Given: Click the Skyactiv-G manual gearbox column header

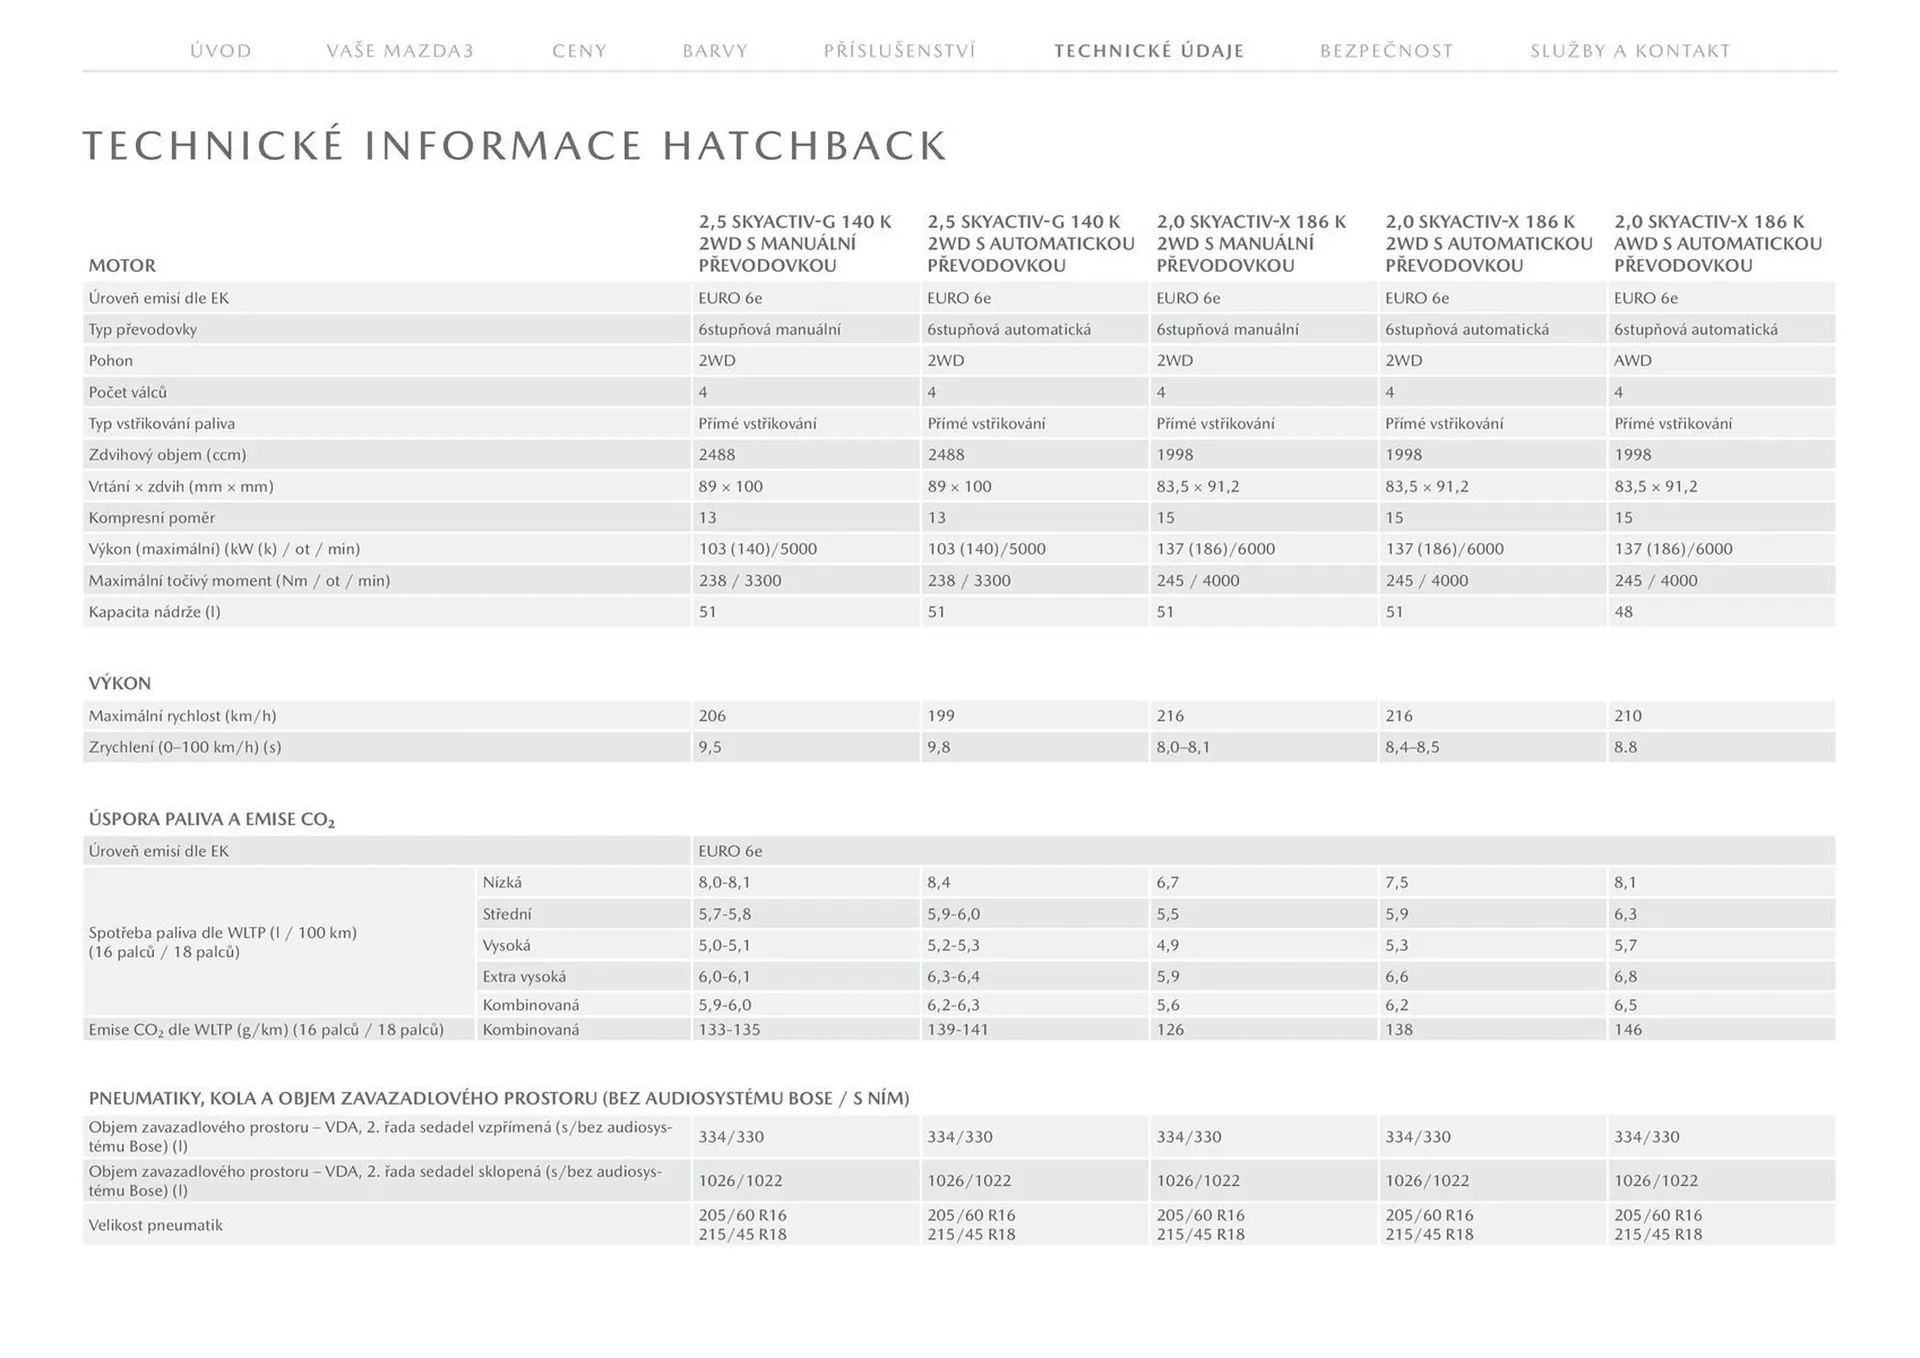Looking at the screenshot, I should coord(795,244).
